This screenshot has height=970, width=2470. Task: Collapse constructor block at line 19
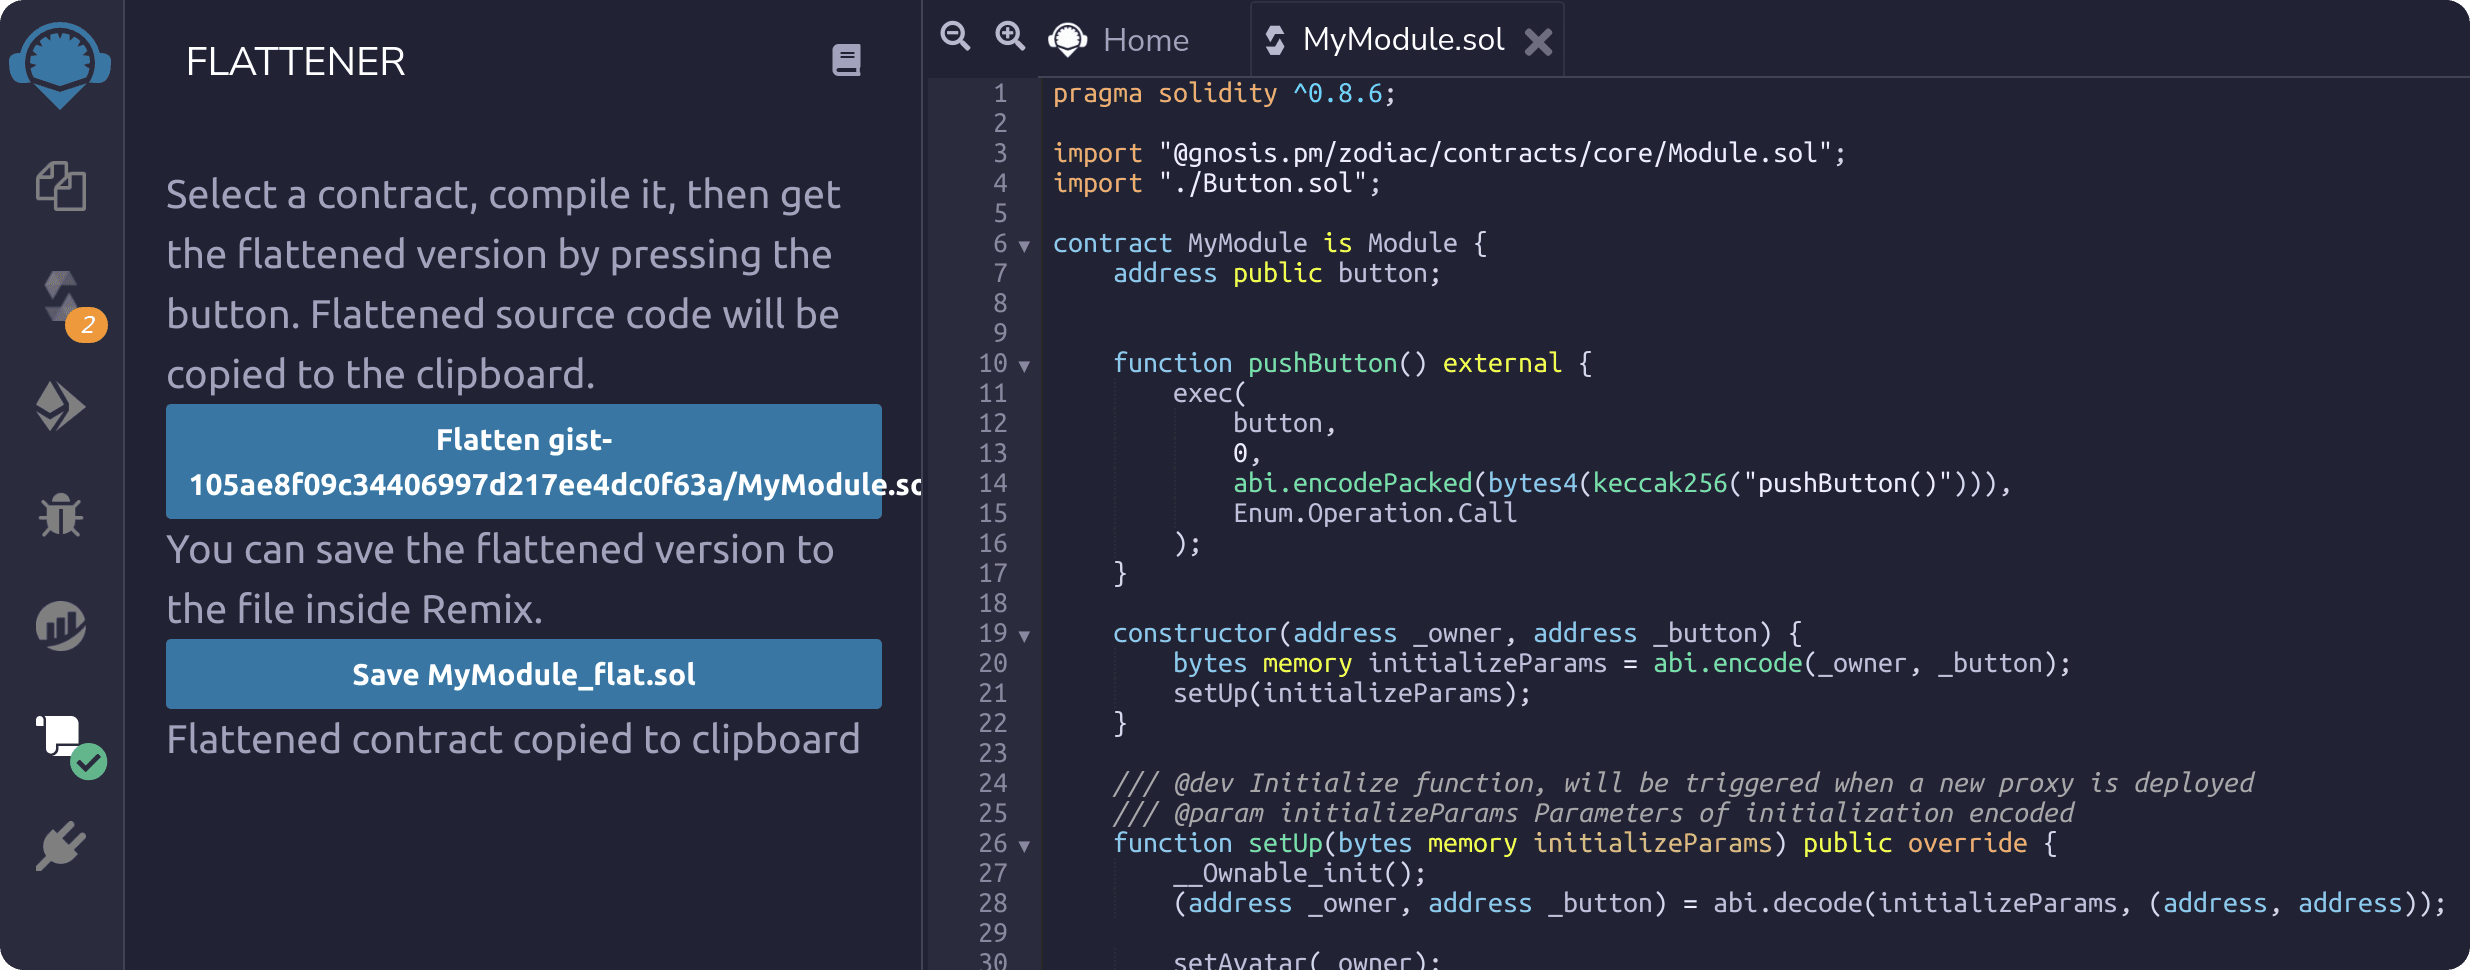pyautogui.click(x=1024, y=636)
